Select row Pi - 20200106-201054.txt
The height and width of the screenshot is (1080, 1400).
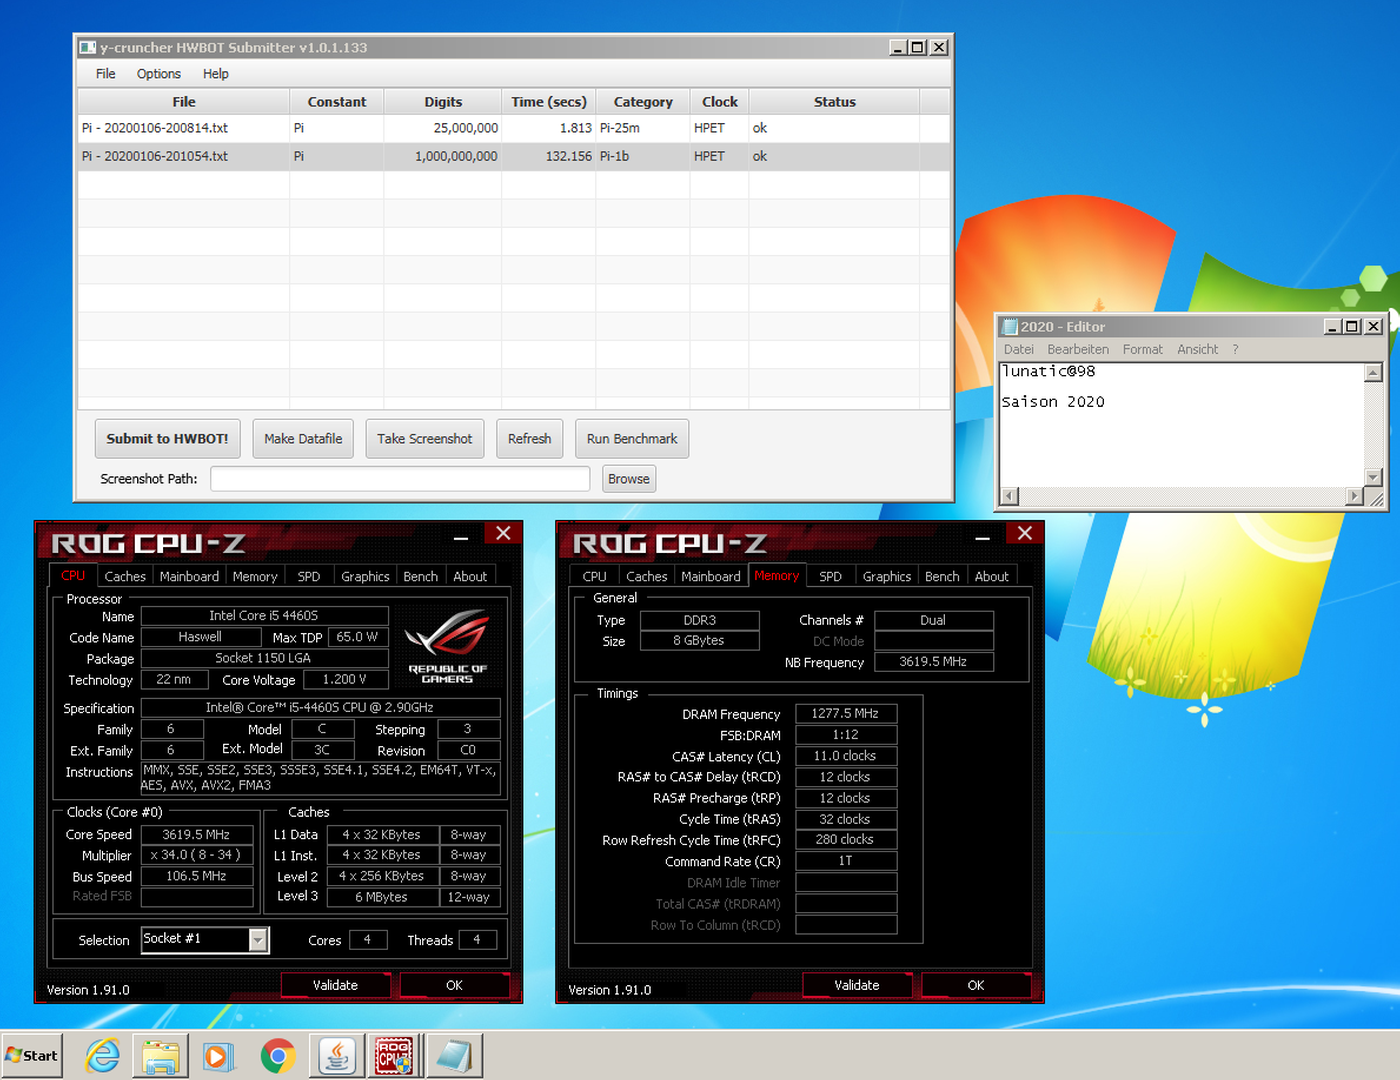pyautogui.click(x=513, y=156)
